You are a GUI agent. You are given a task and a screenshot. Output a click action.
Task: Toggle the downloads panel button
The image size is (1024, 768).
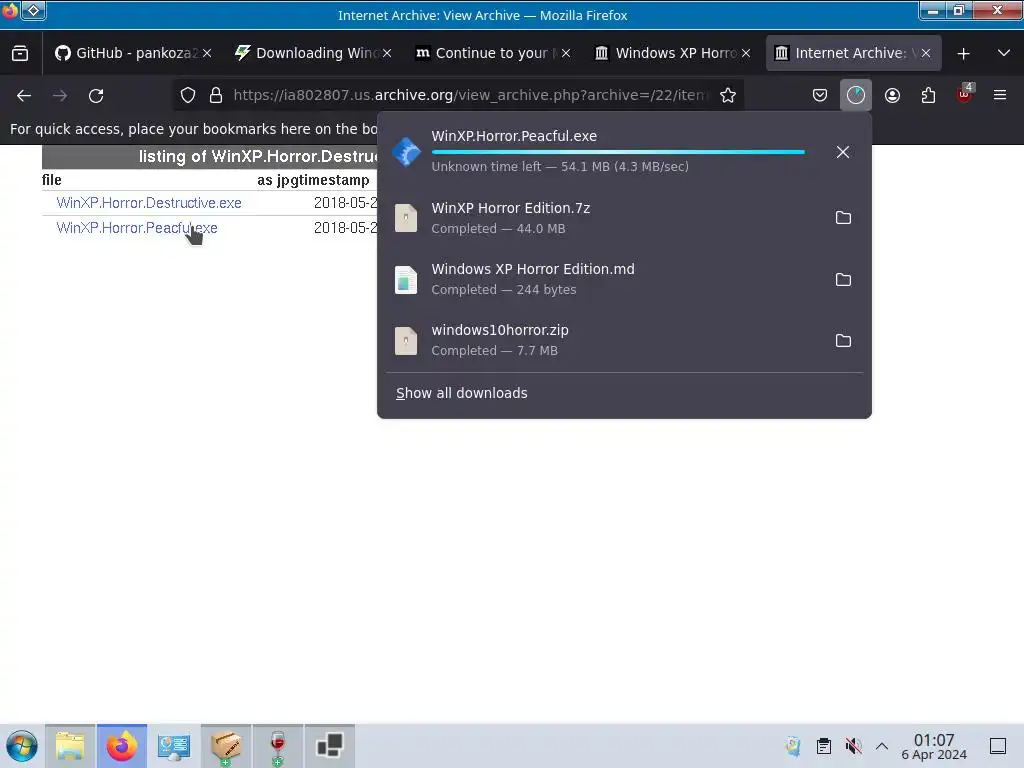pos(856,95)
